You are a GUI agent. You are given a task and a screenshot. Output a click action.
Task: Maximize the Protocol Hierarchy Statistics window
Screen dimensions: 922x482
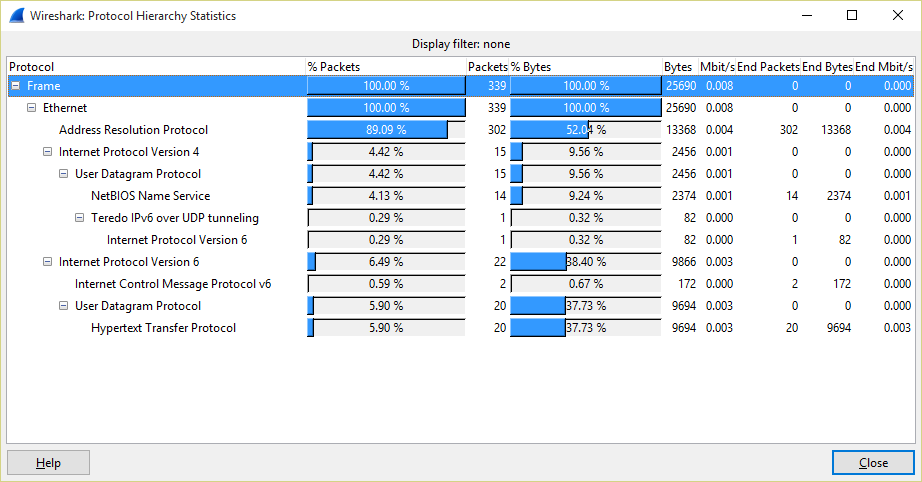click(x=852, y=16)
